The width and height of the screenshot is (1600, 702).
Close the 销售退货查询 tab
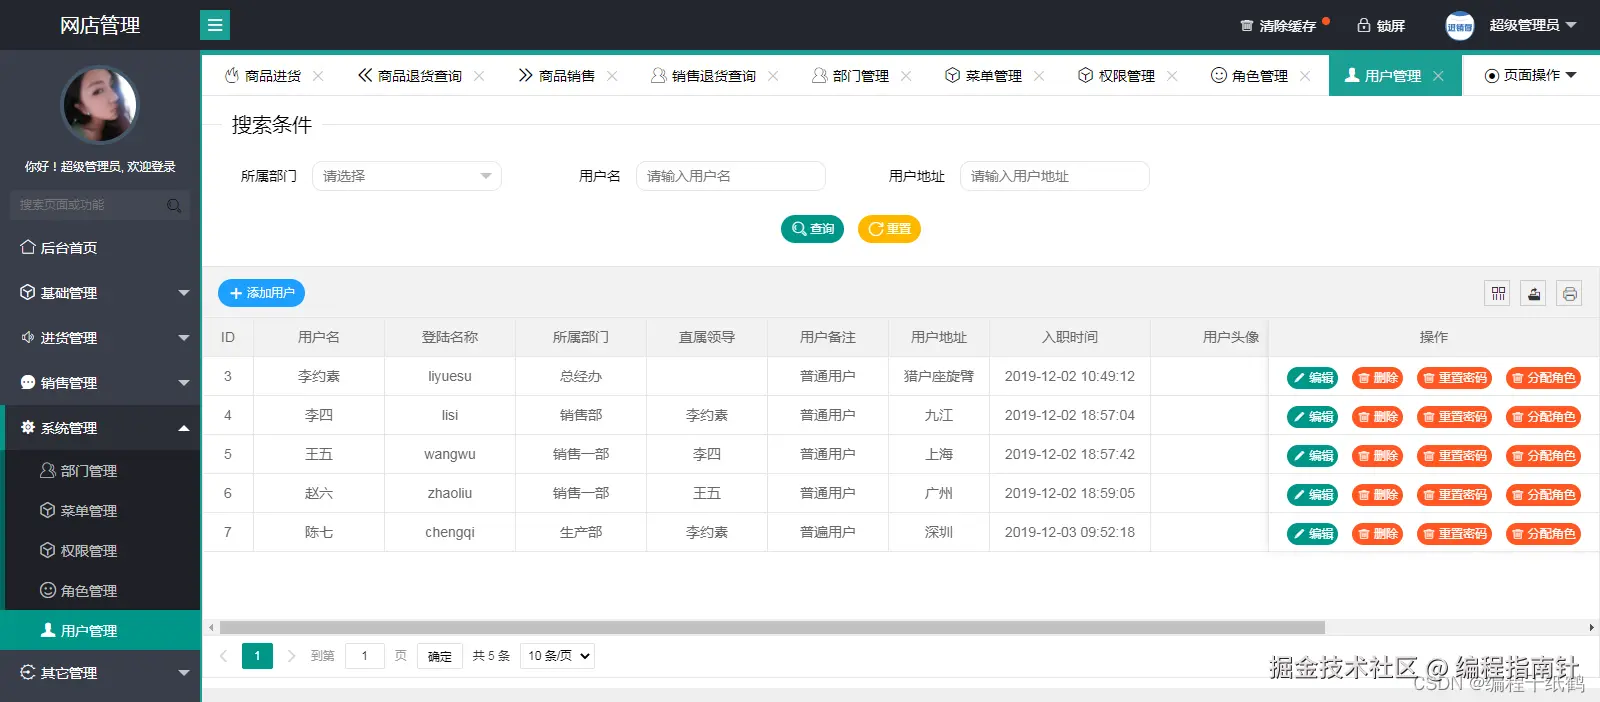[773, 76]
